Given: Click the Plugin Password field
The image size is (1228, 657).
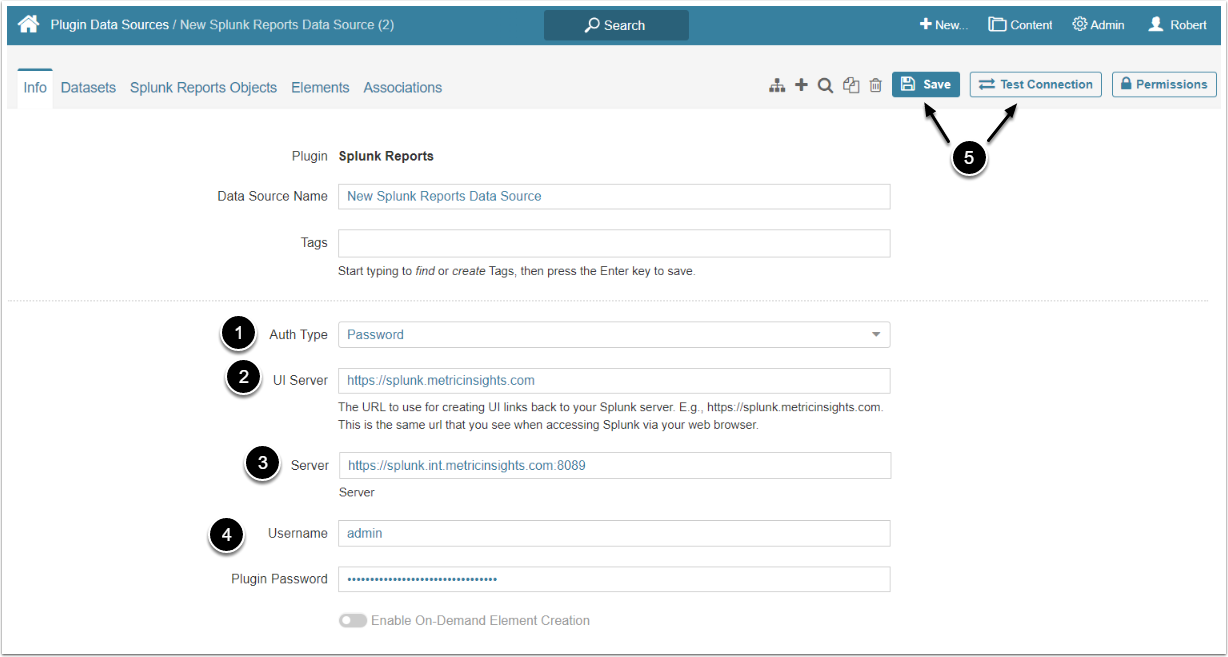Looking at the screenshot, I should coord(614,580).
